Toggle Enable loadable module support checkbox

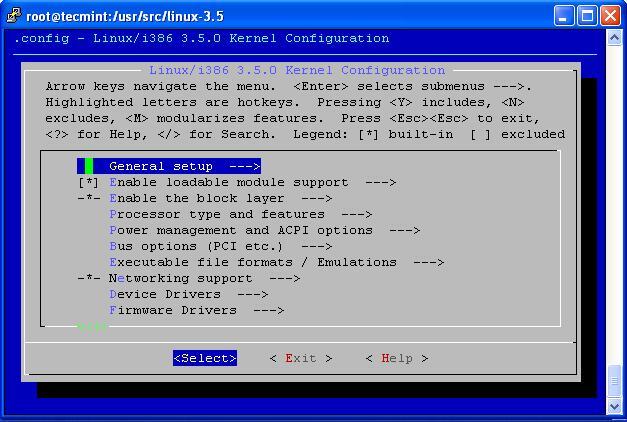(88, 182)
